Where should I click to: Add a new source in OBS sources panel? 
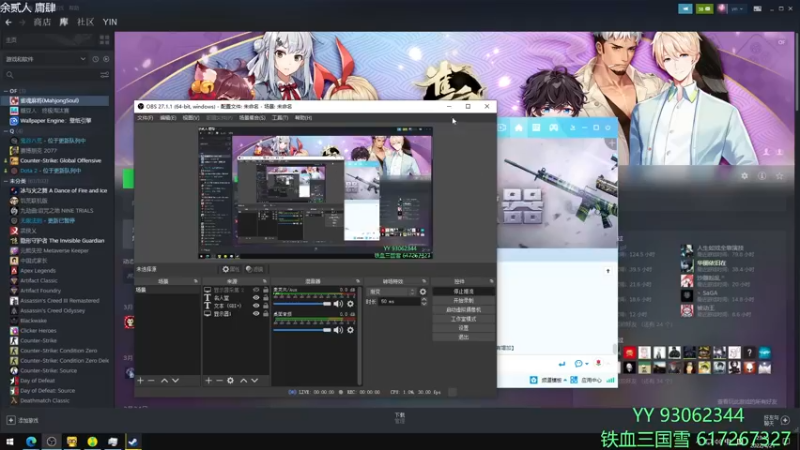pos(208,381)
